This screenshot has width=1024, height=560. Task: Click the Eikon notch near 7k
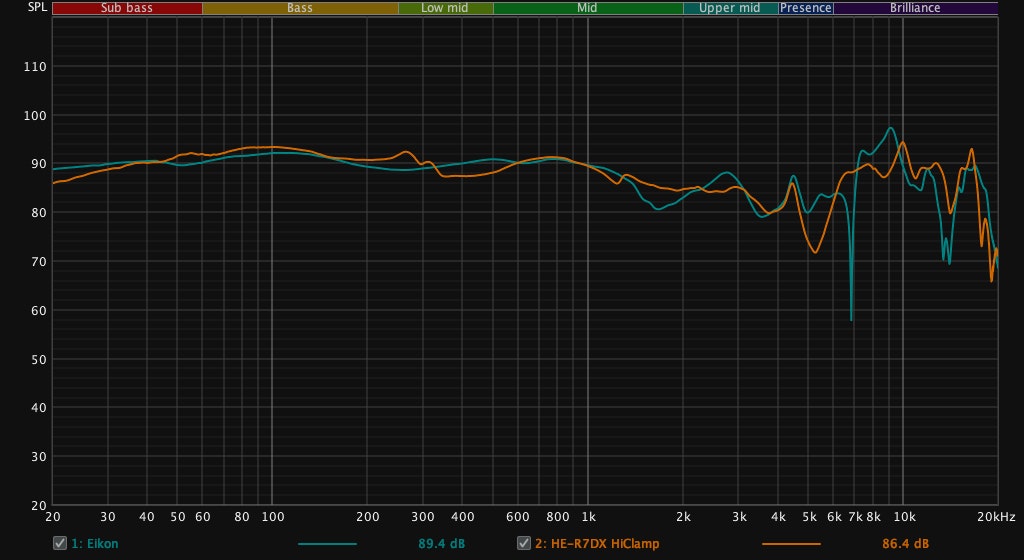point(851,316)
